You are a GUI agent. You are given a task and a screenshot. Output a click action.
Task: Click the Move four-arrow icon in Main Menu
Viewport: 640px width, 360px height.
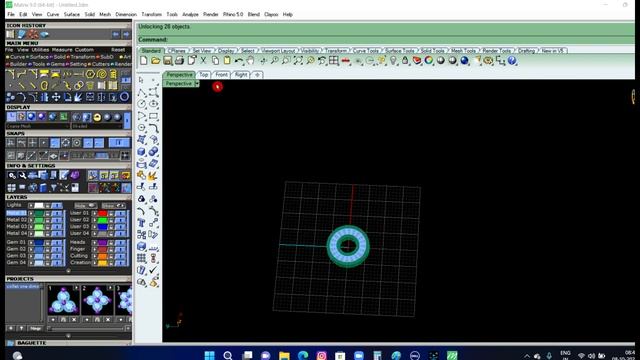click(56, 97)
